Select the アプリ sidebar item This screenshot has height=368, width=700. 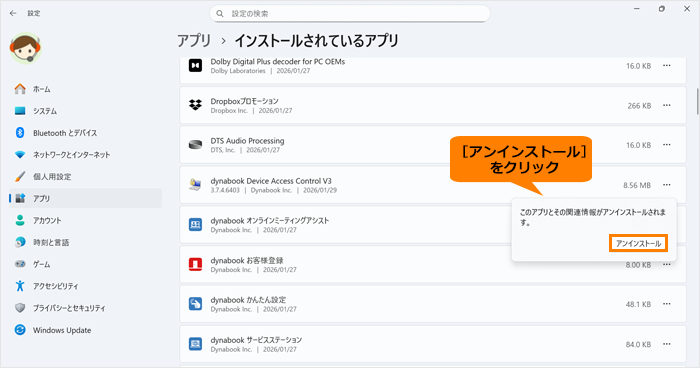pos(85,198)
